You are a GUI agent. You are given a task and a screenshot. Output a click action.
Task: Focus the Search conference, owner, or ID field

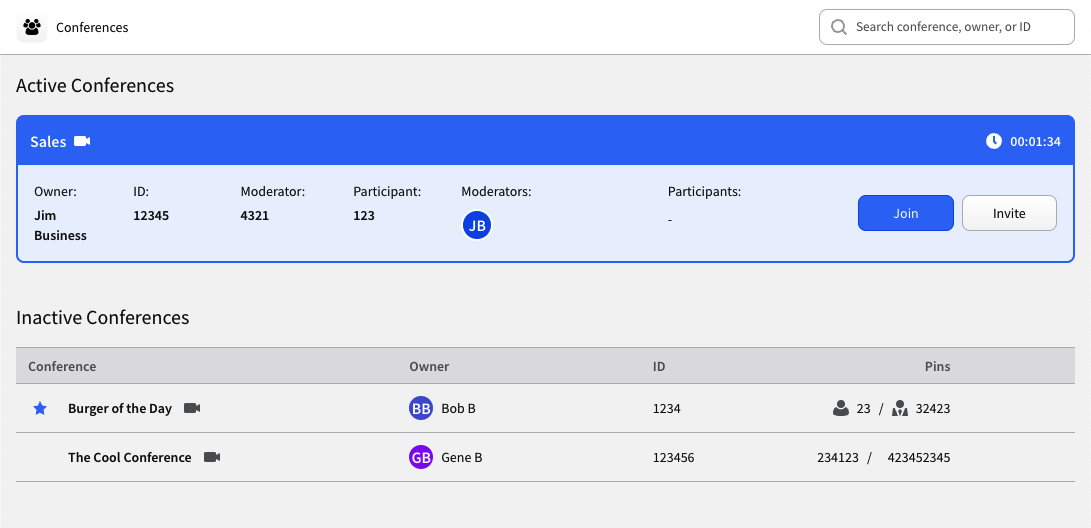[x=946, y=27]
